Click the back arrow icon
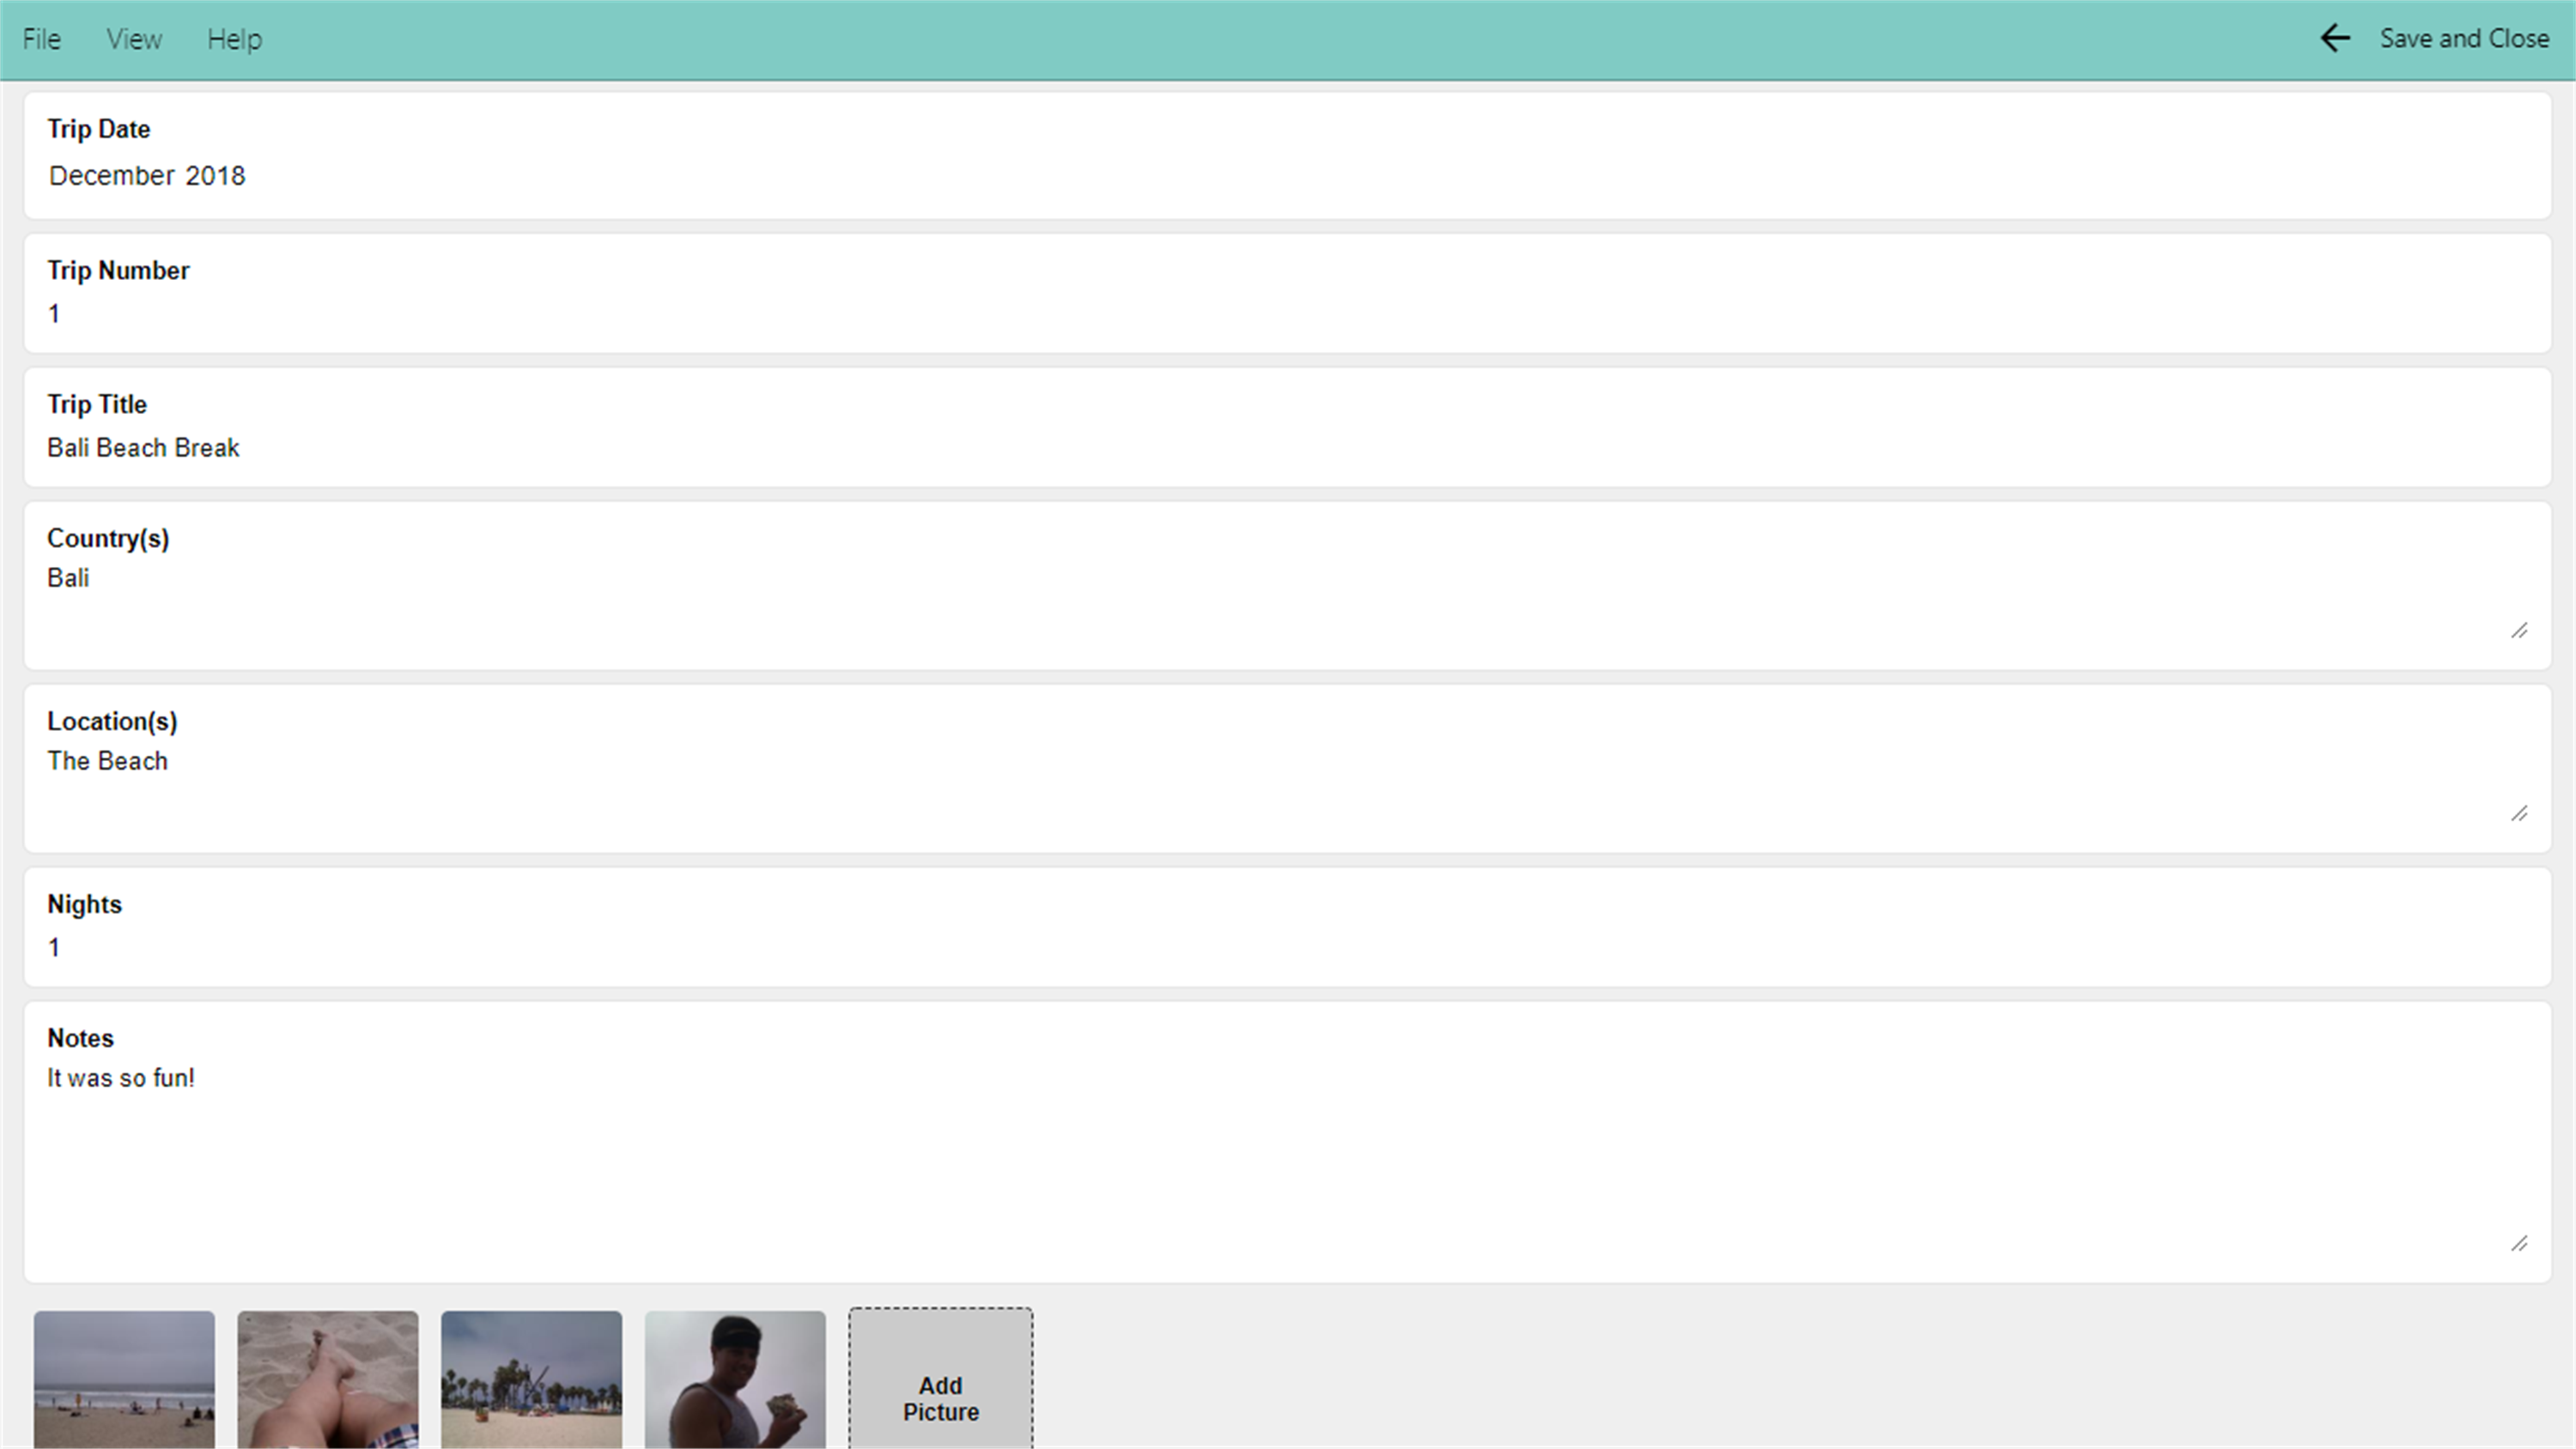This screenshot has height=1449, width=2576. 2334,39
